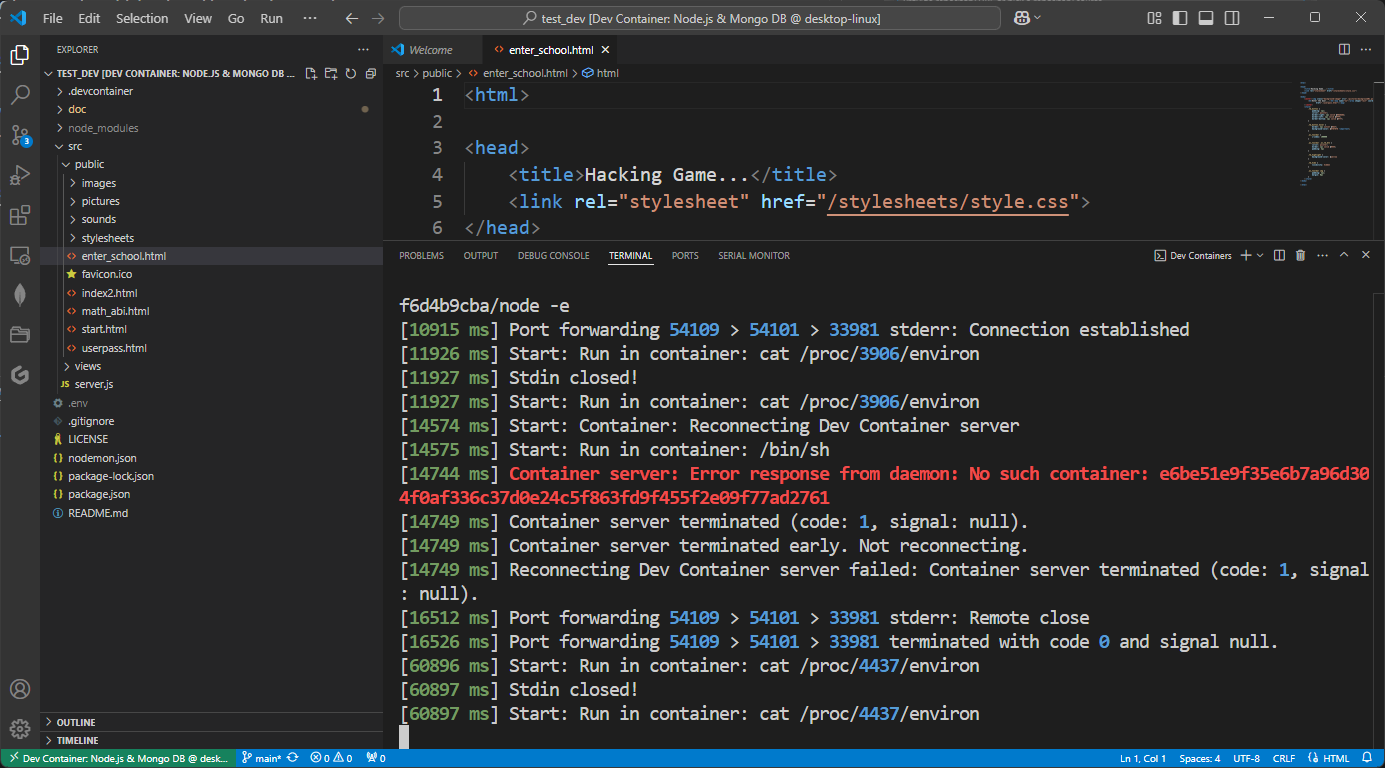The width and height of the screenshot is (1385, 768).
Task: Open the MongoDB leaf icon view
Action: click(20, 295)
